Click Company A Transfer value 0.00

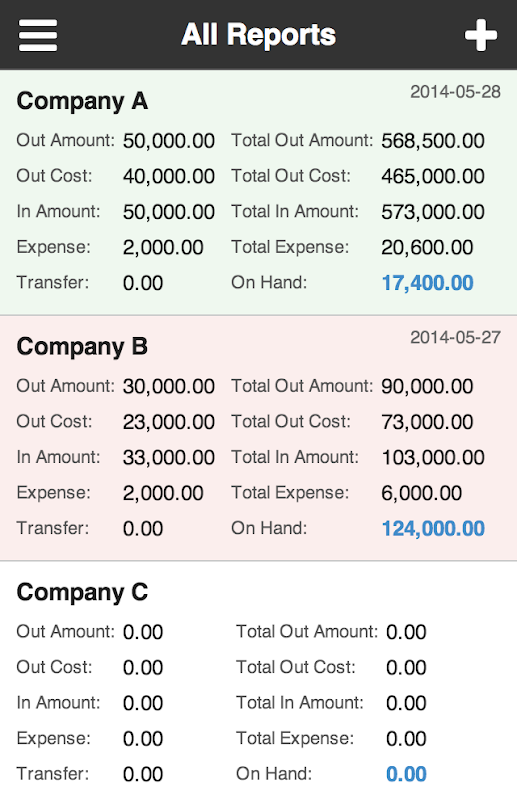tap(143, 283)
